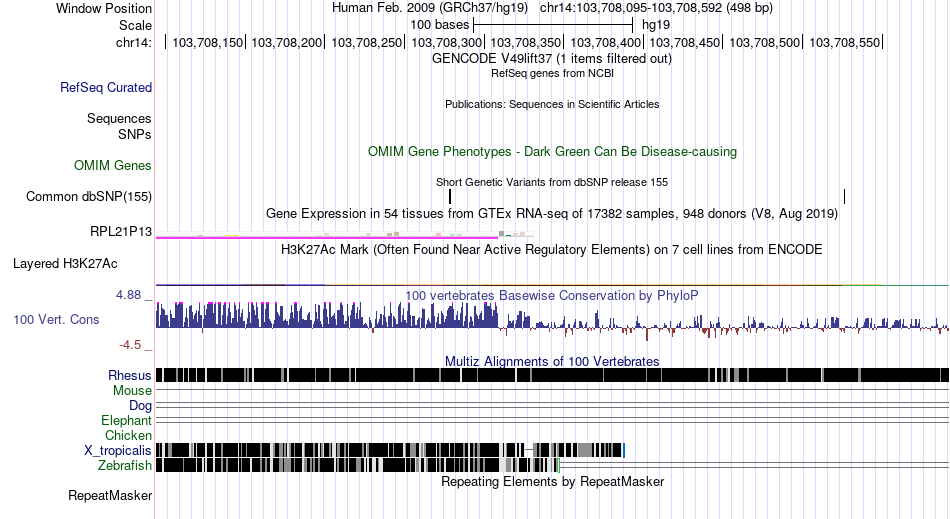Click the PhyloP conservation histogram

pyautogui.click(x=553, y=320)
